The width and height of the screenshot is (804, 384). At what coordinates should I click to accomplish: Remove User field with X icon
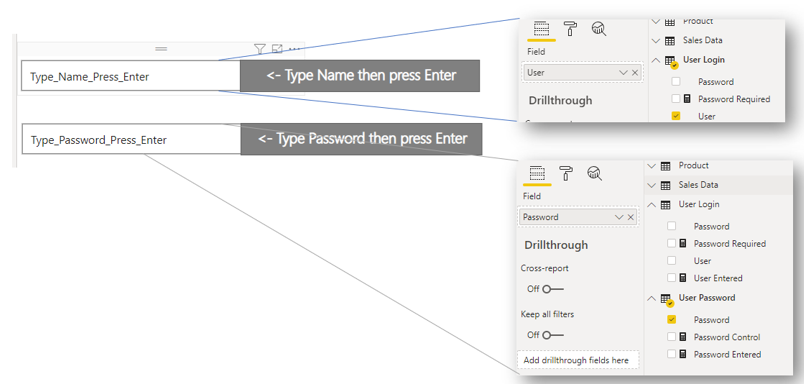click(635, 73)
